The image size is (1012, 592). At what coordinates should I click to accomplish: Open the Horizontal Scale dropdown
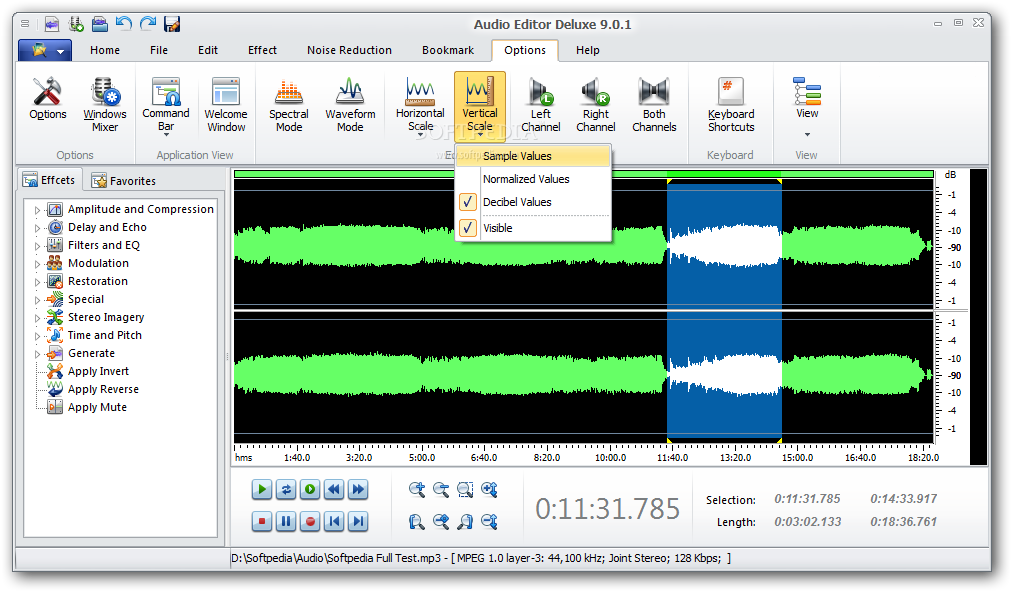420,106
